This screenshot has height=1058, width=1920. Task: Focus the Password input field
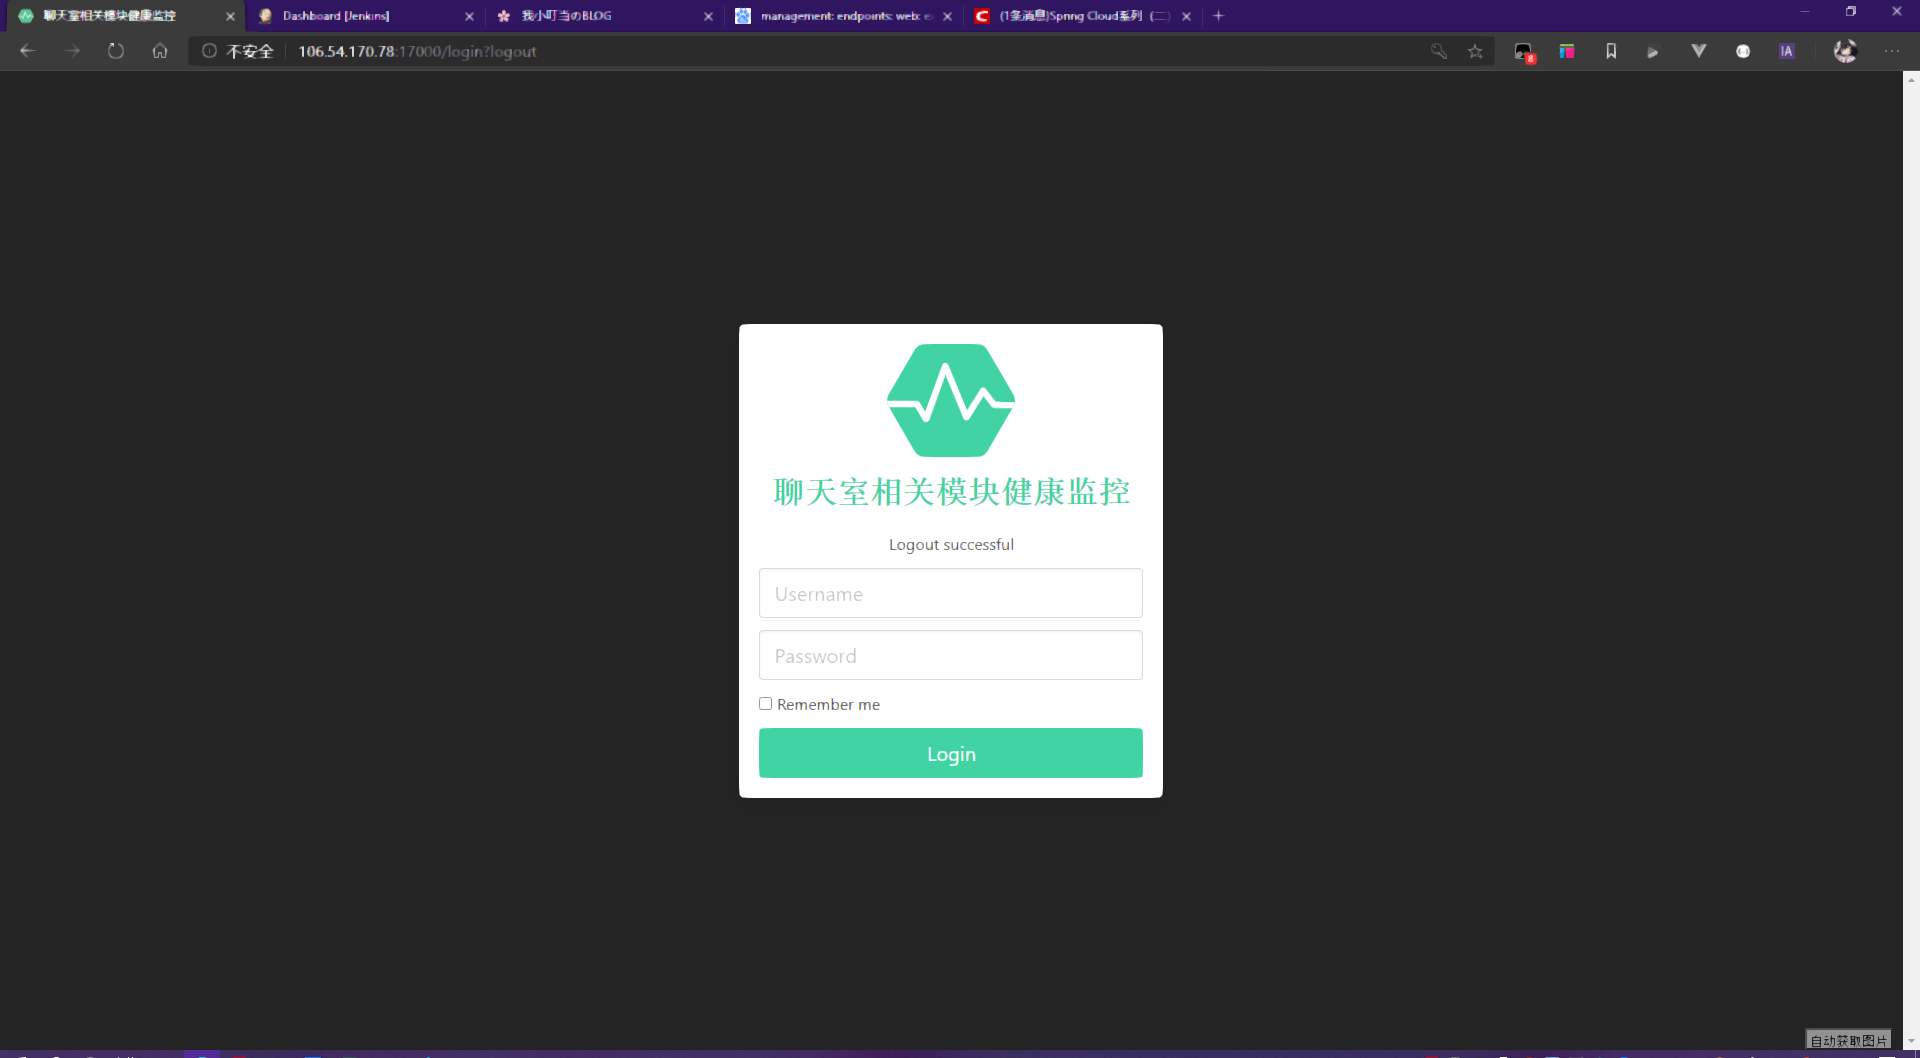click(x=950, y=656)
